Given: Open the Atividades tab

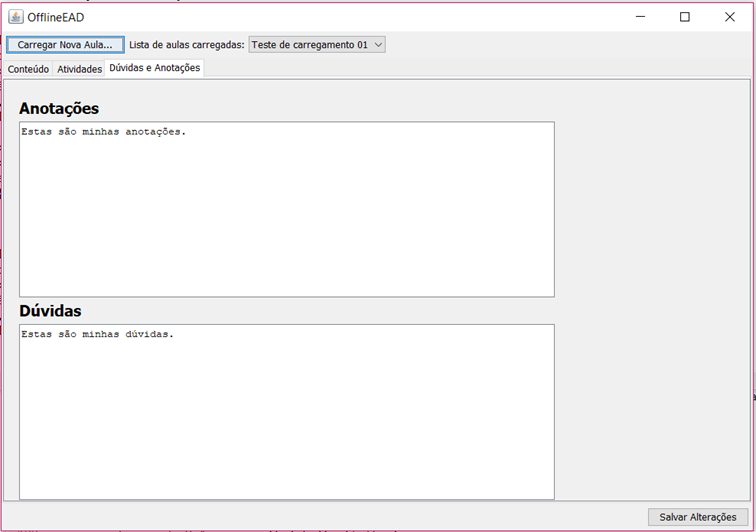Looking at the screenshot, I should [79, 69].
